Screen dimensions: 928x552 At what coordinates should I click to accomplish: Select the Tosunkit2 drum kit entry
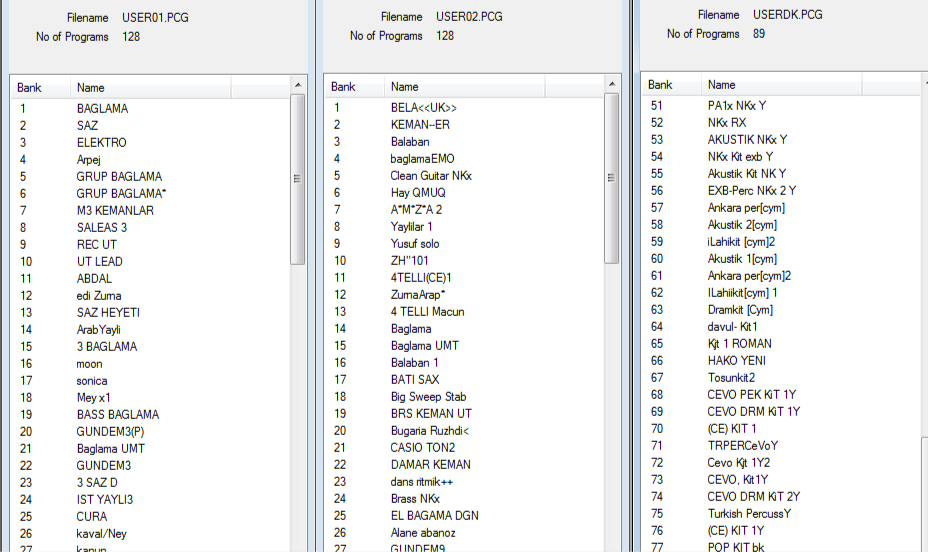click(x=731, y=378)
